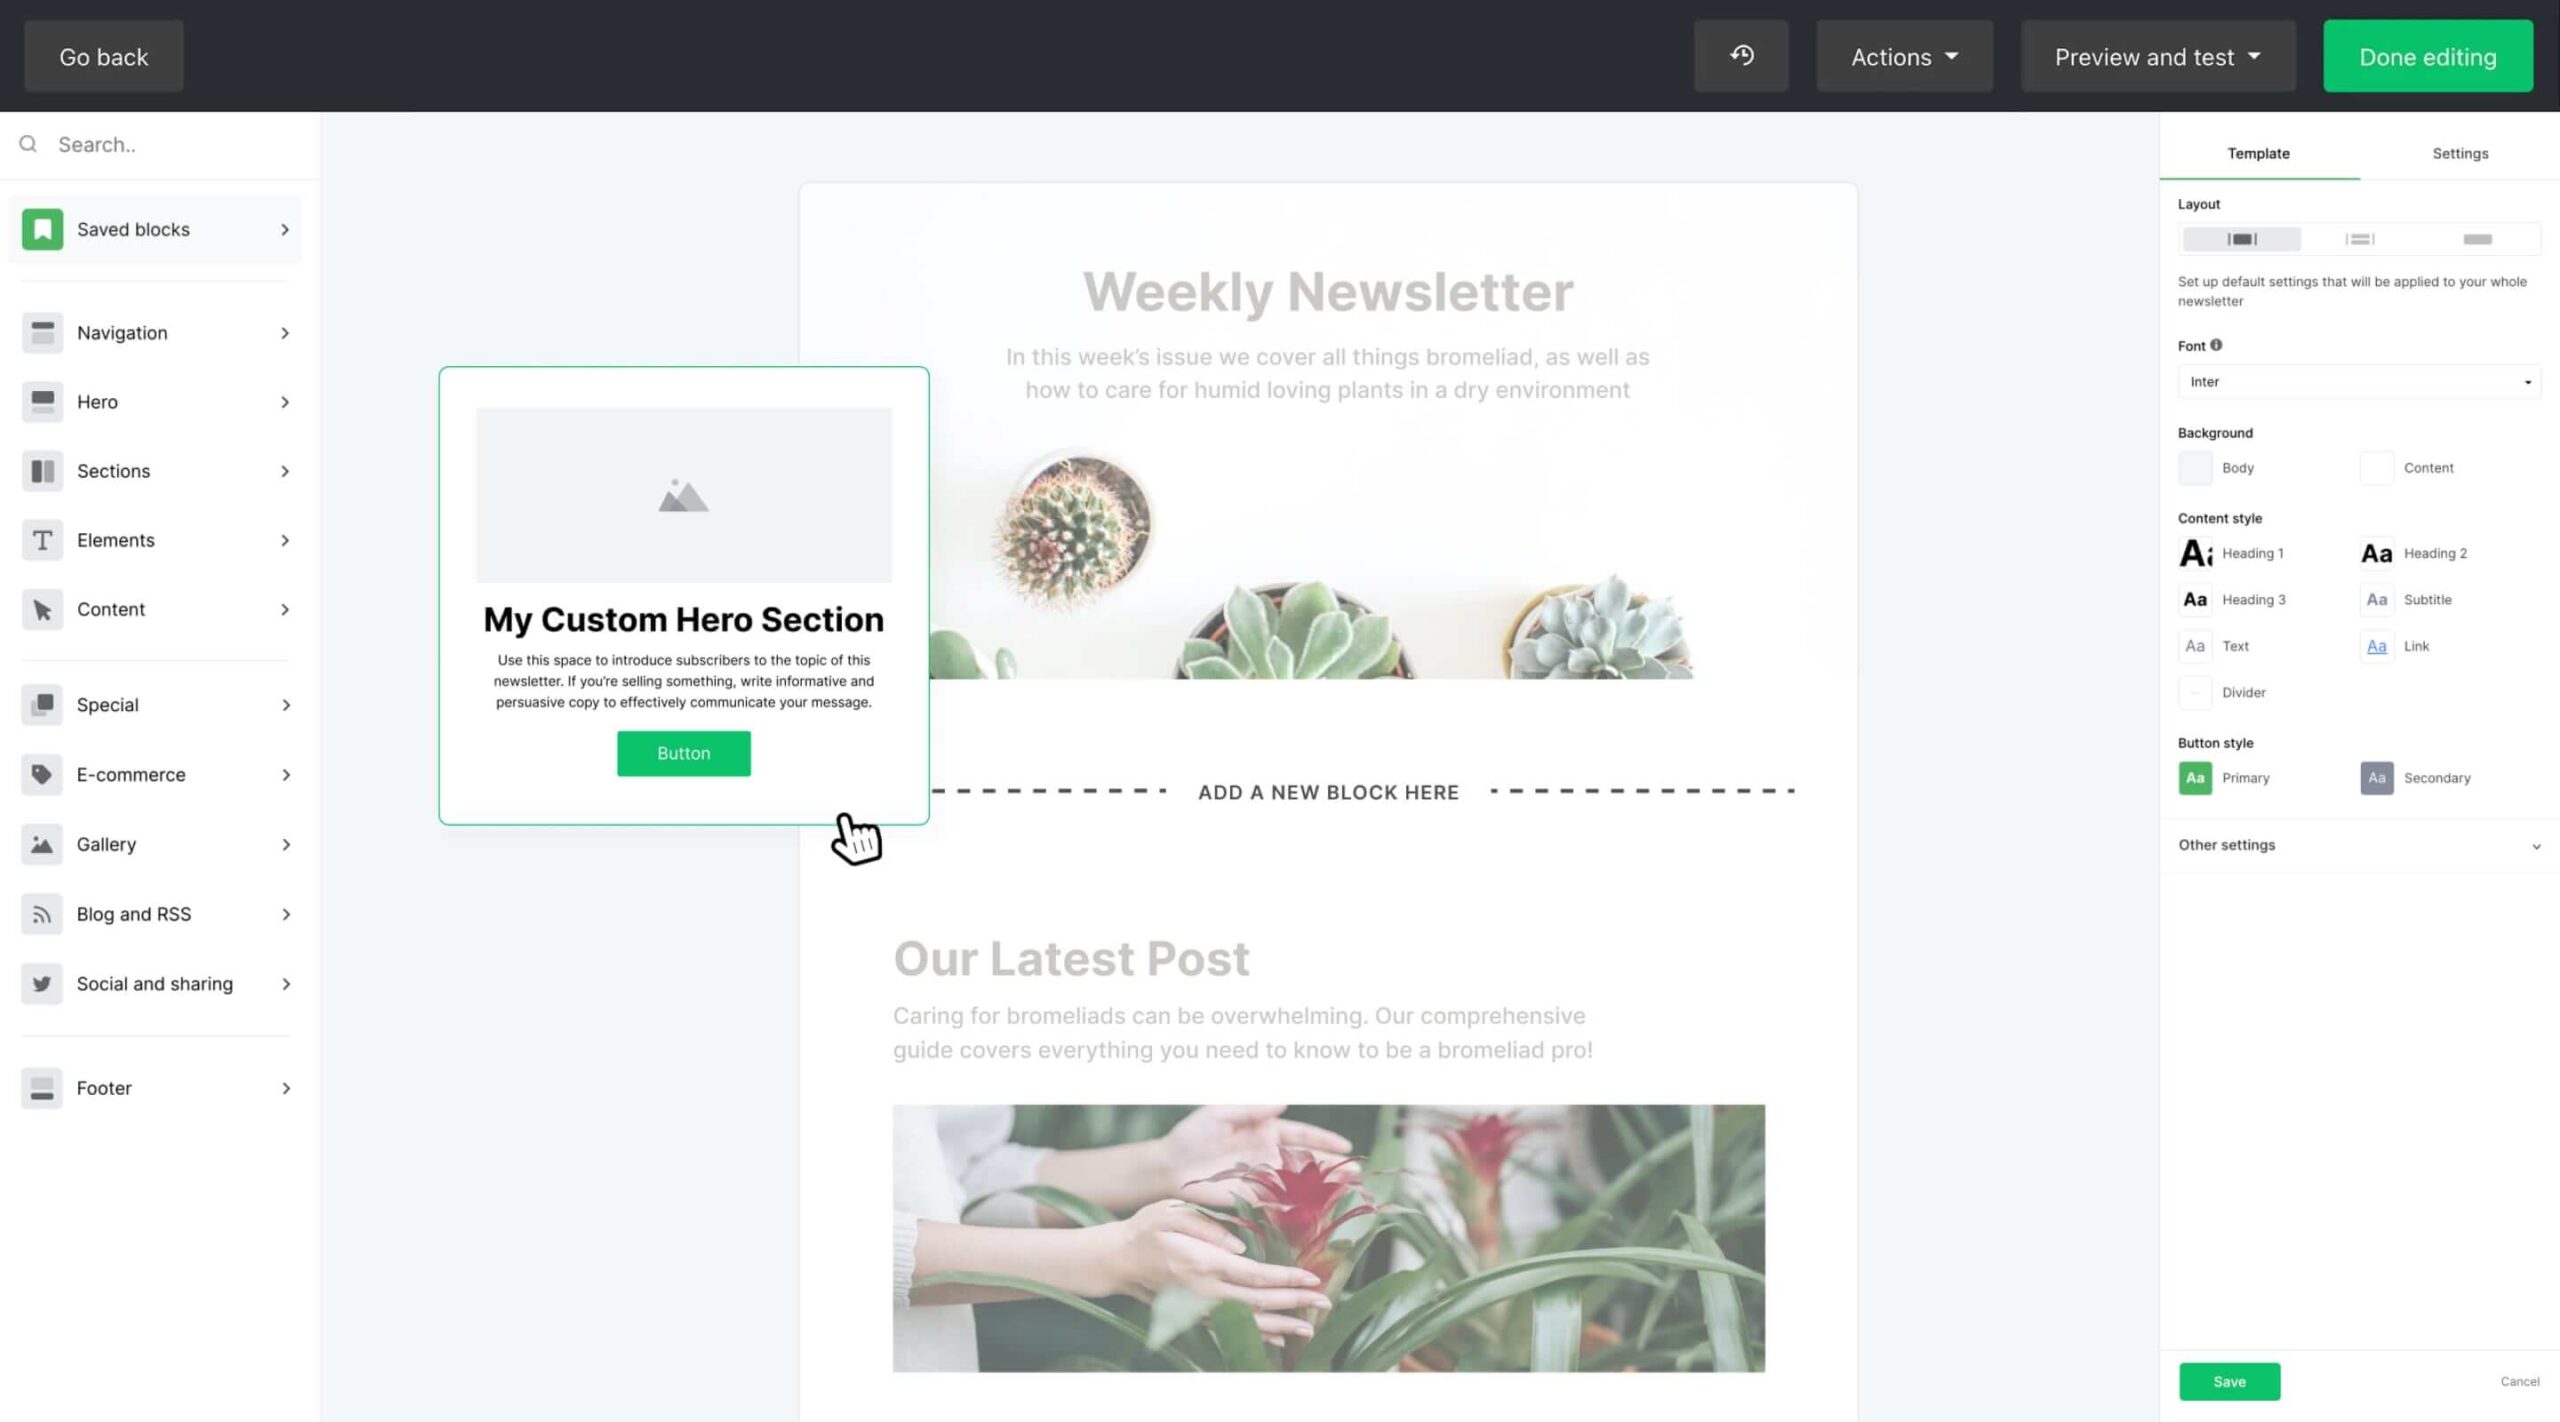This screenshot has width=2560, height=1422.
Task: Click Done editing green button
Action: [2427, 56]
